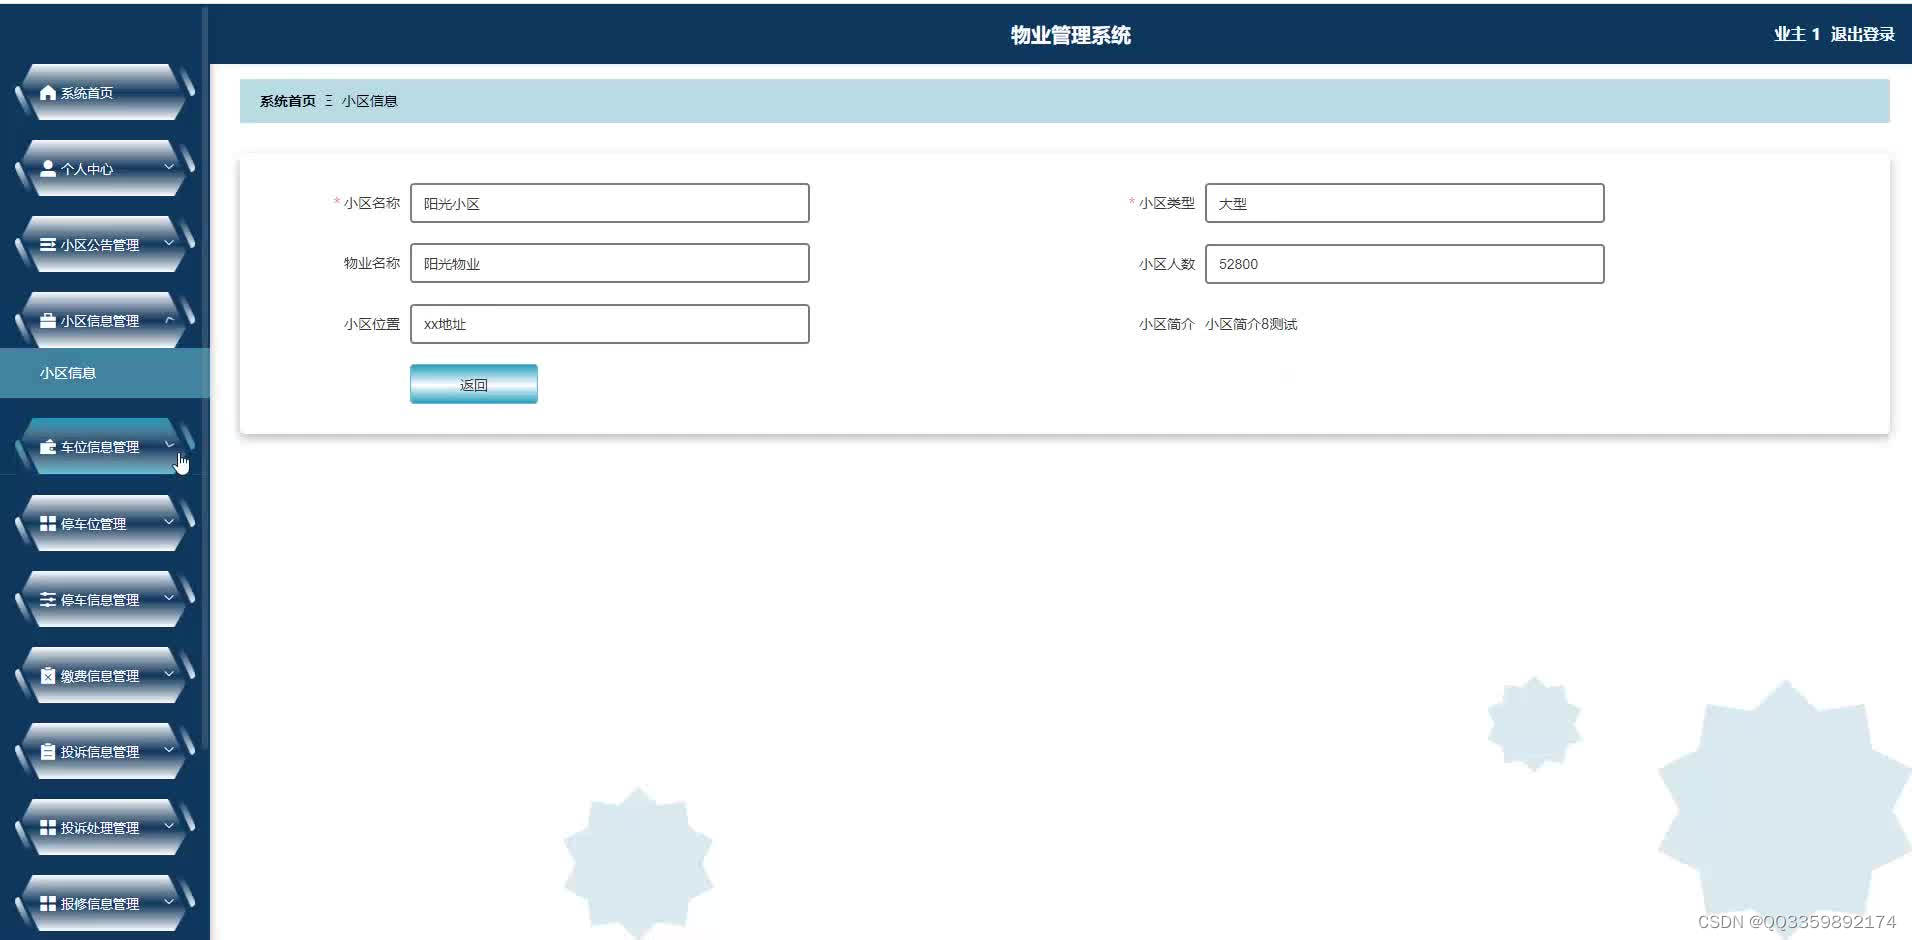Click the 小区简介 field label
This screenshot has width=1912, height=940.
pyautogui.click(x=1167, y=324)
